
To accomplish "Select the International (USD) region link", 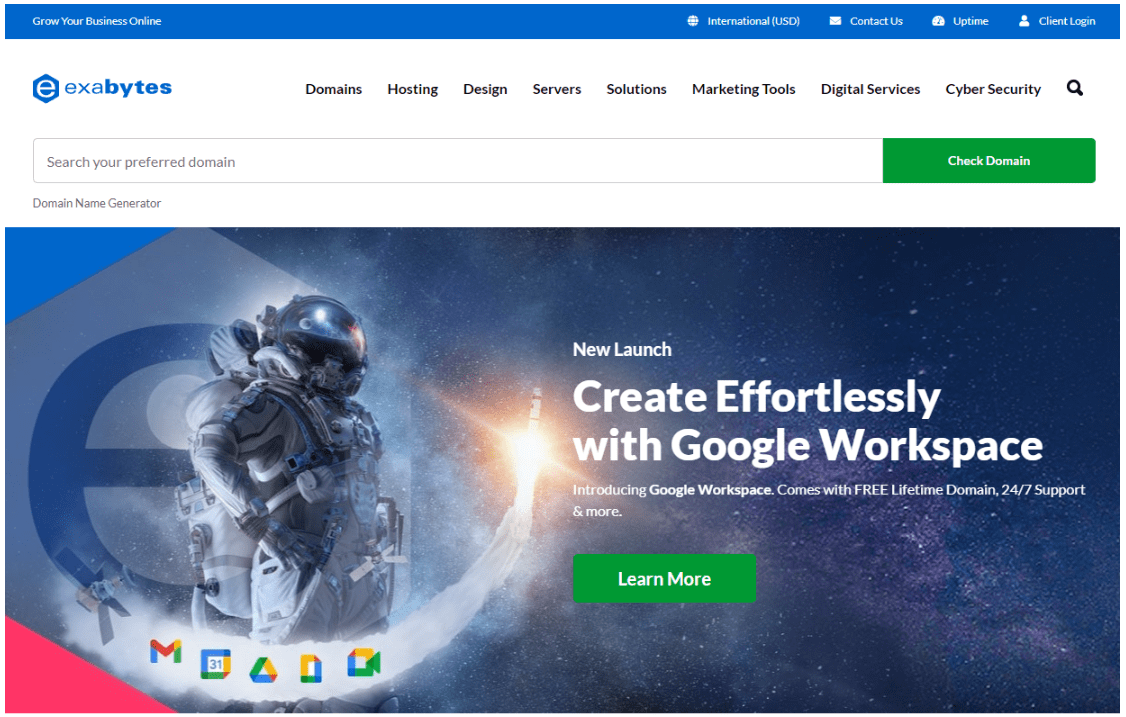I will [753, 21].
